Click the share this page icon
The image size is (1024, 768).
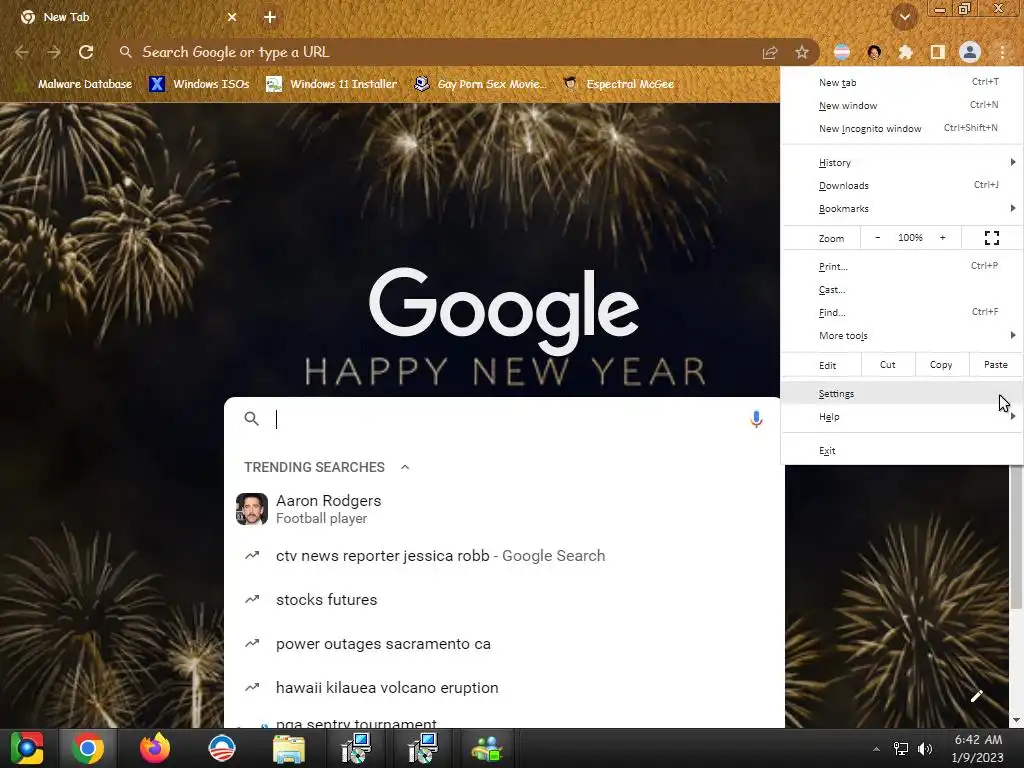coord(770,52)
